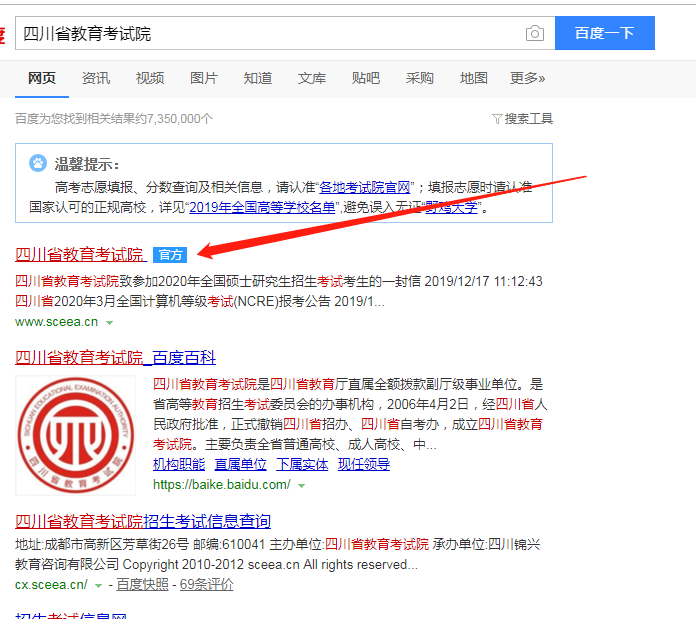Open the 下属实体 sublink
Image resolution: width=696 pixels, height=619 pixels.
pos(302,465)
